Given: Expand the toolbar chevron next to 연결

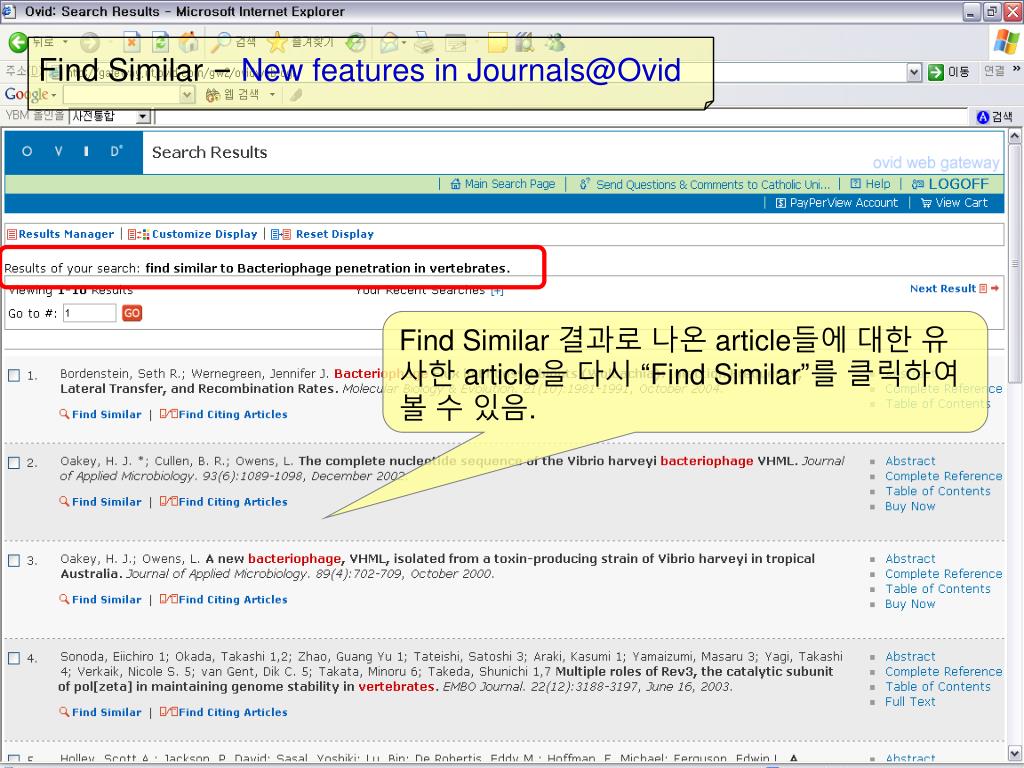Looking at the screenshot, I should (1016, 69).
